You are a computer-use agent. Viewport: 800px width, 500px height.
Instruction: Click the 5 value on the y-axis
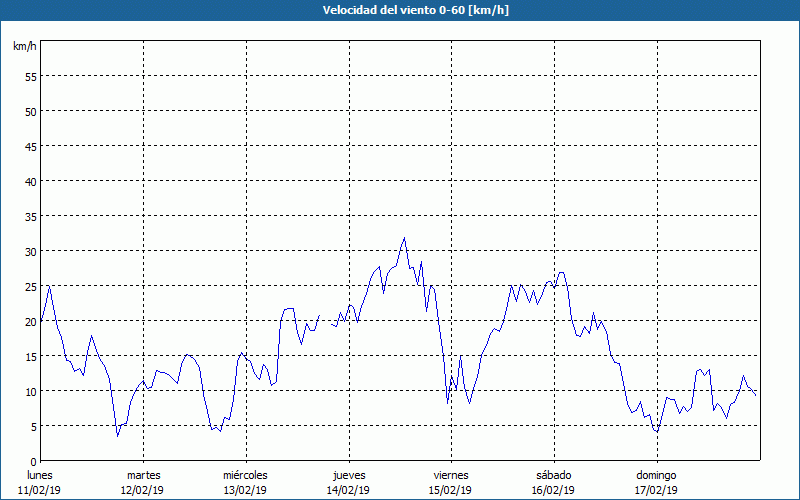pos(34,427)
